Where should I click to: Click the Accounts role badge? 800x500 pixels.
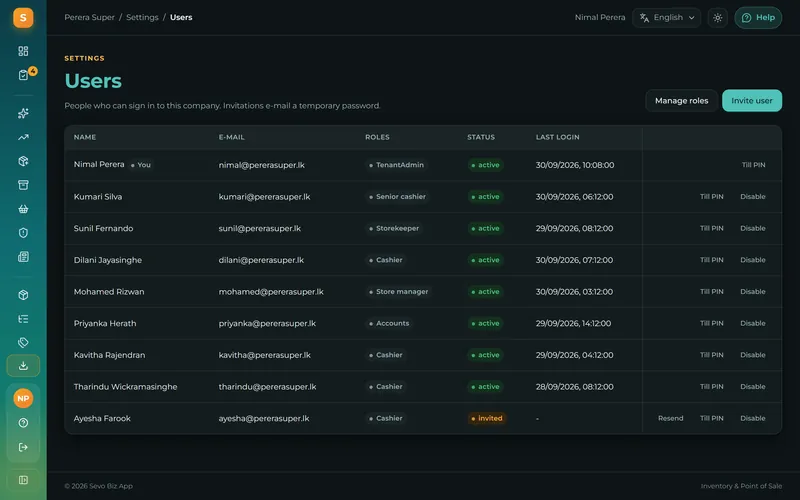(389, 323)
